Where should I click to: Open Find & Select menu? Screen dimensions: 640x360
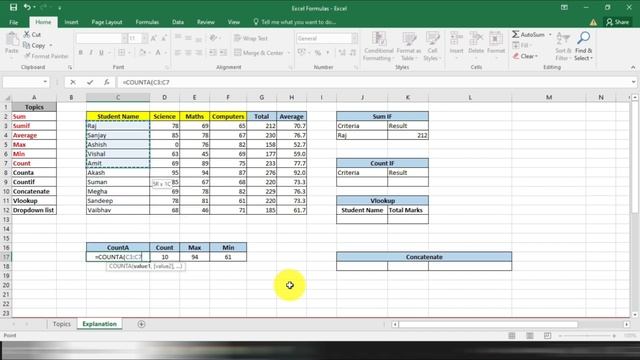583,47
